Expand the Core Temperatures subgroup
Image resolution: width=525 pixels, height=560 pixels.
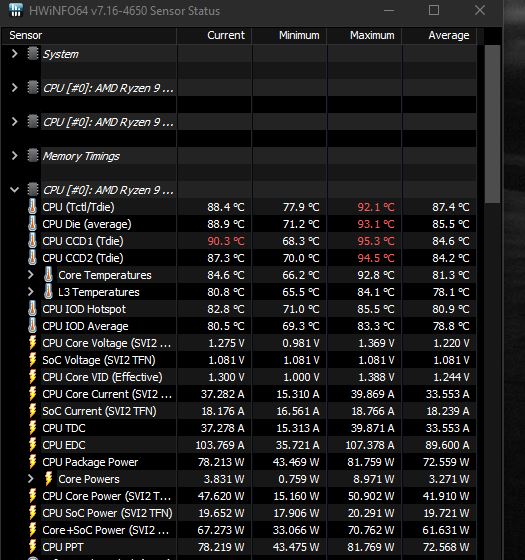pyautogui.click(x=31, y=275)
